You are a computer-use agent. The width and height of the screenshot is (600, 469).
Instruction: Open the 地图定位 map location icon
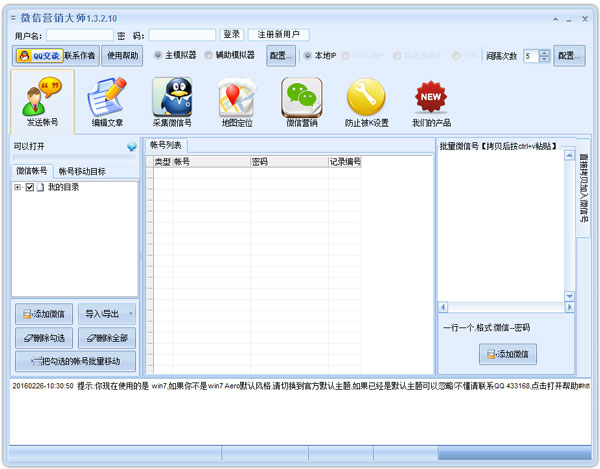[x=237, y=102]
